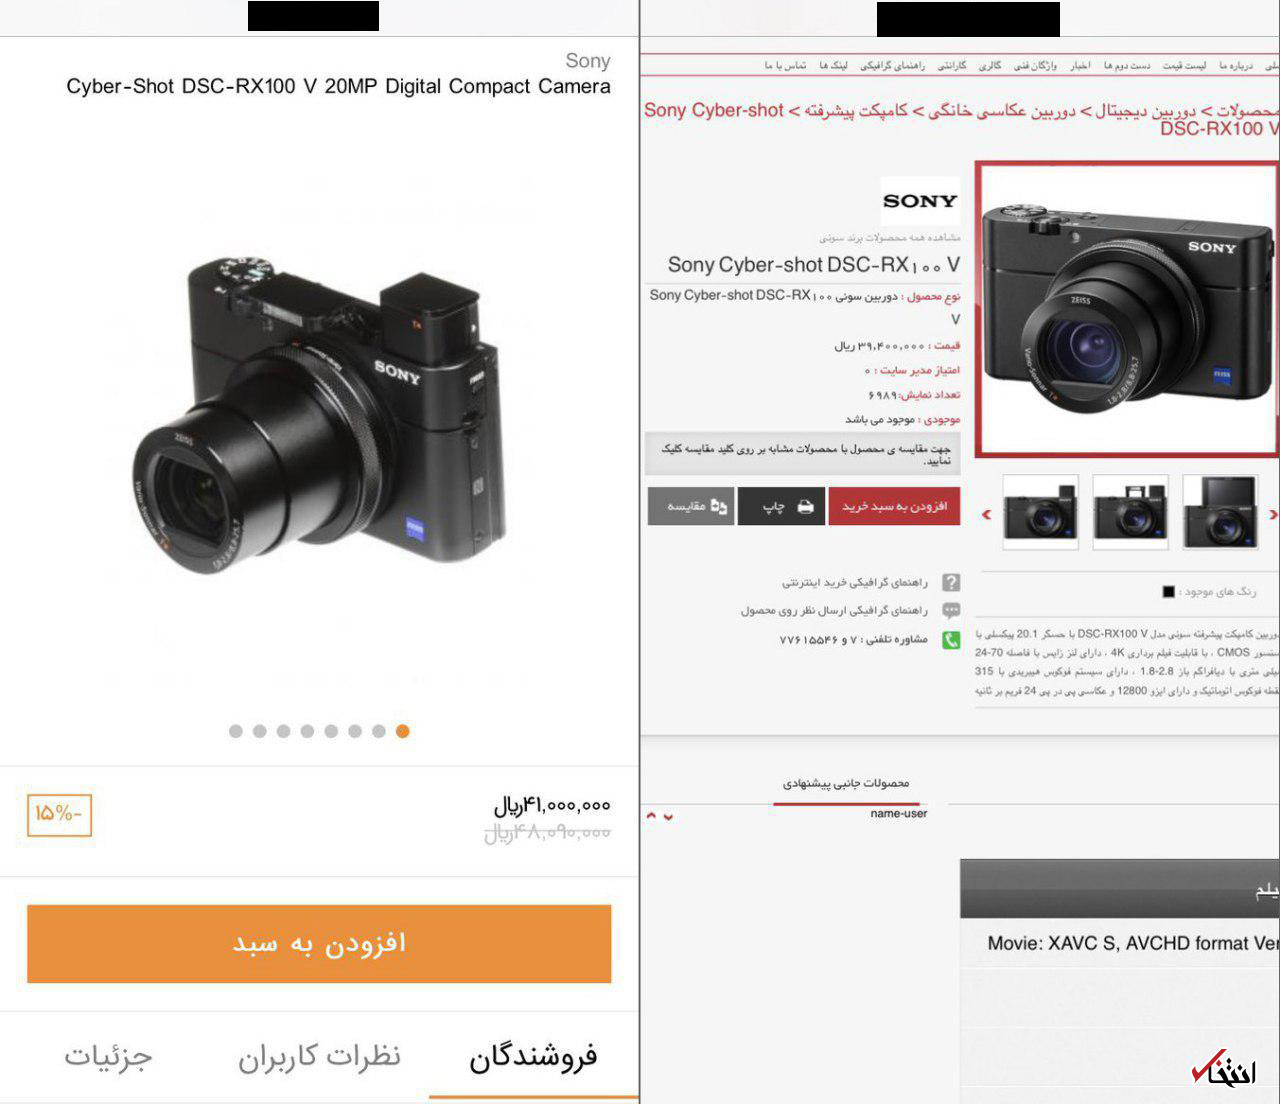Click the compare icon on gray مقایسه button
The width and height of the screenshot is (1280, 1104).
click(718, 507)
